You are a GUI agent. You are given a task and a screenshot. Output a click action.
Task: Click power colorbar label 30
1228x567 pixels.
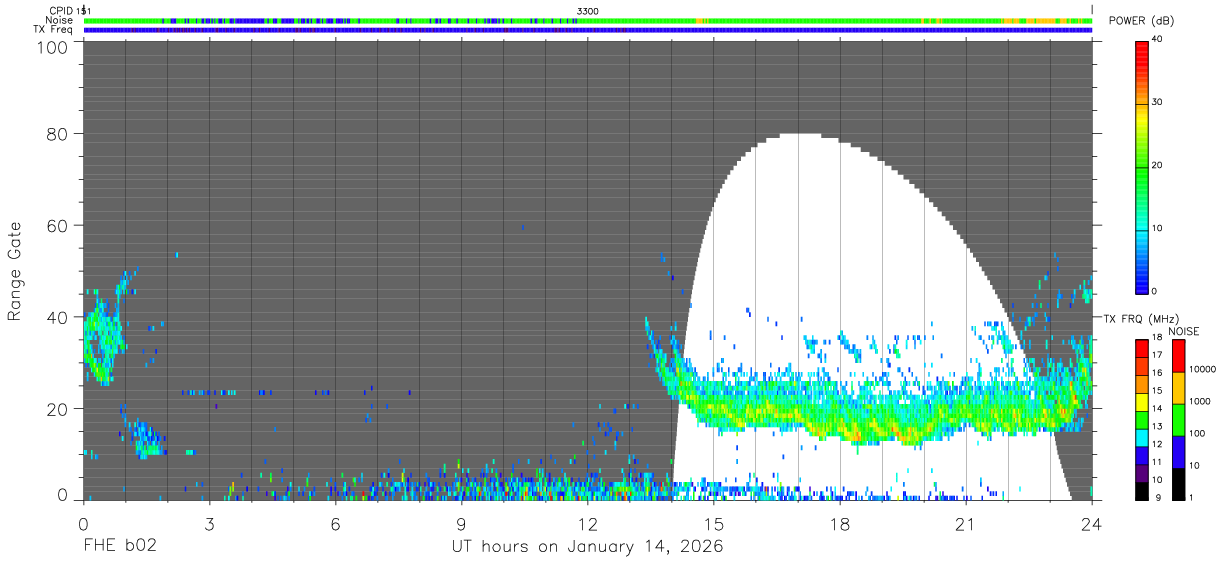pyautogui.click(x=1159, y=103)
